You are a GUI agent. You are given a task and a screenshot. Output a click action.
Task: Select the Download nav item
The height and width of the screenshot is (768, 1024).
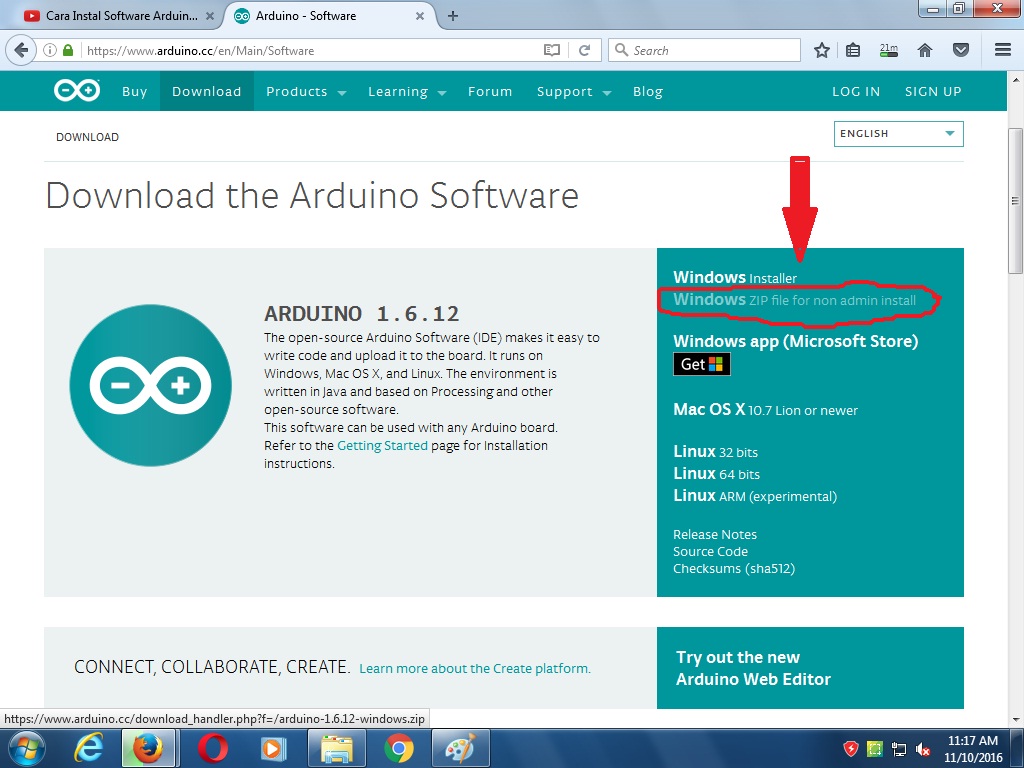point(206,91)
